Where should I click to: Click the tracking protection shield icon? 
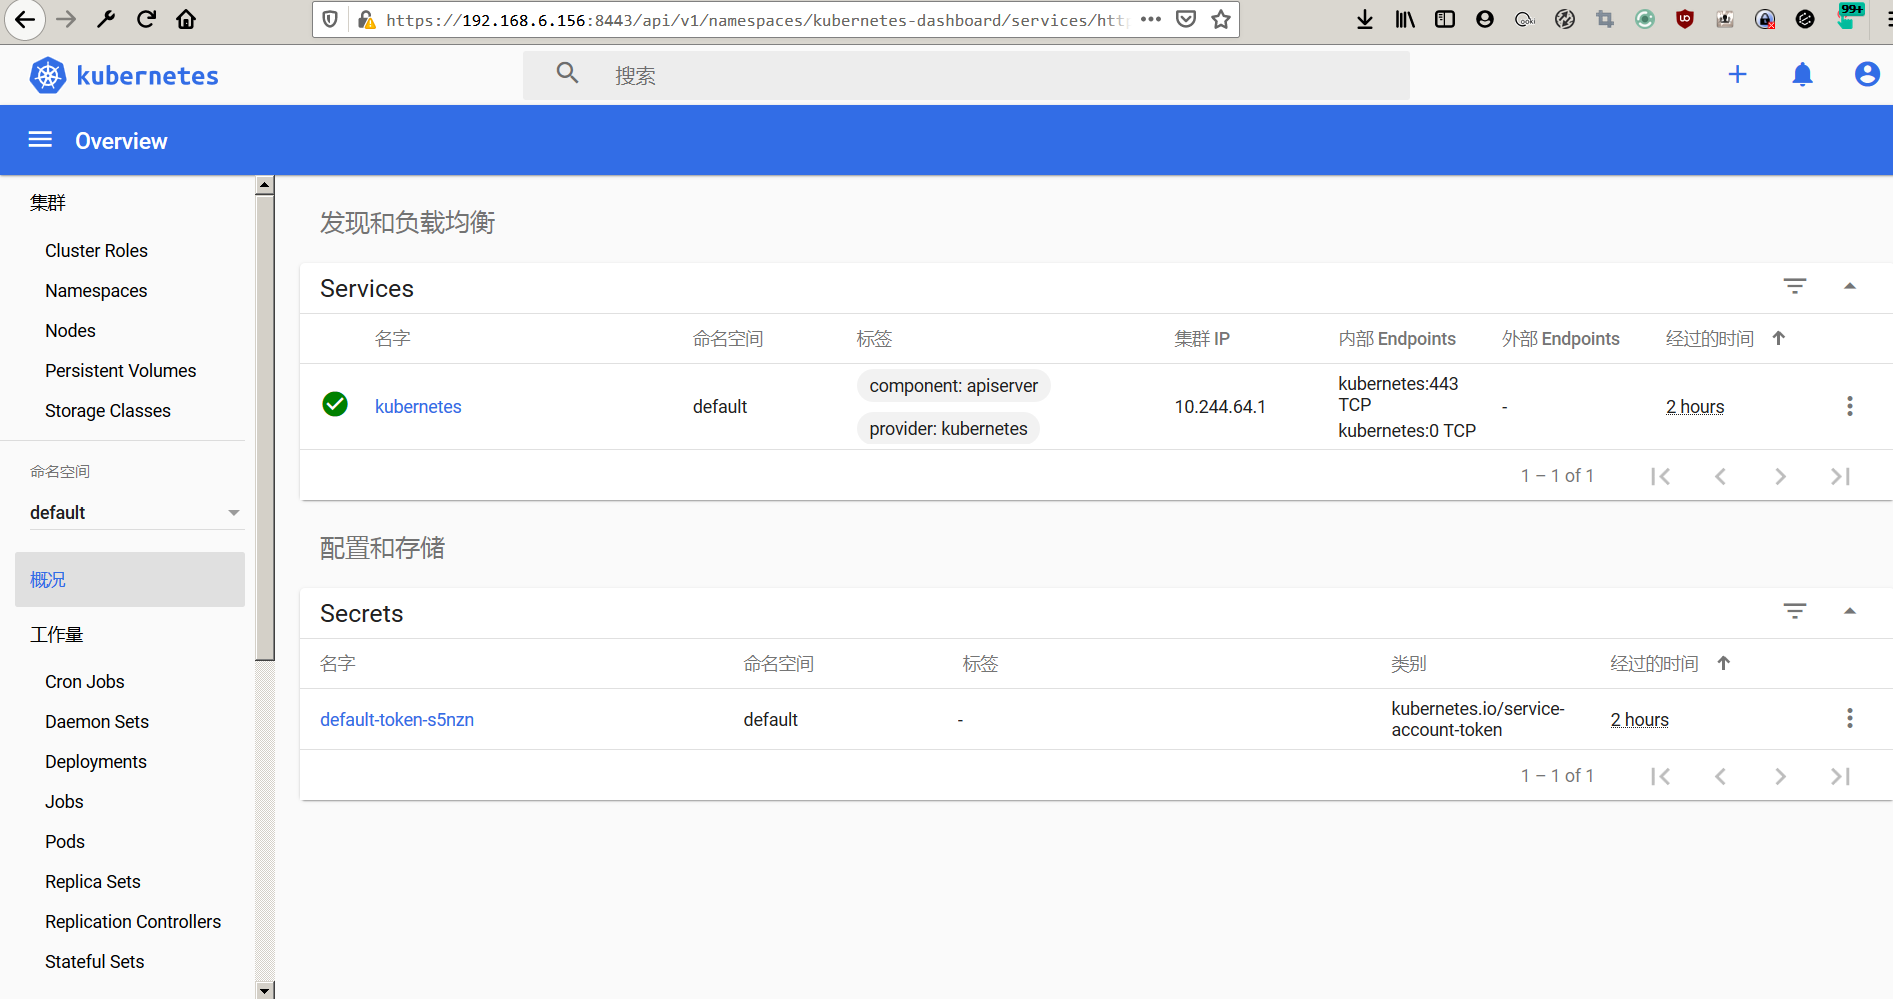[x=330, y=19]
